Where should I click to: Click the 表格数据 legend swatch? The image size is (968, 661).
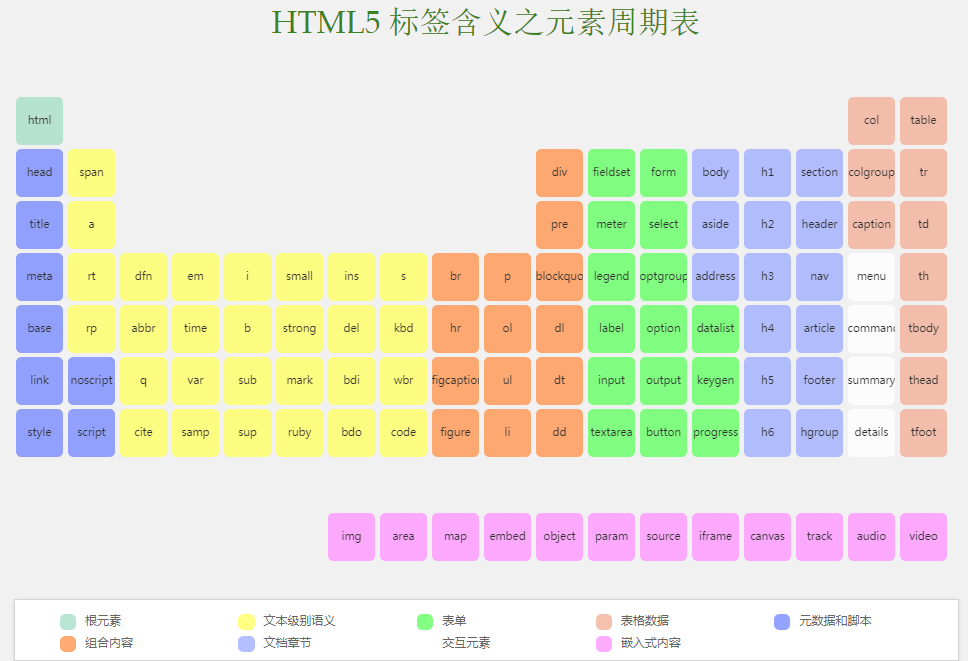point(604,622)
